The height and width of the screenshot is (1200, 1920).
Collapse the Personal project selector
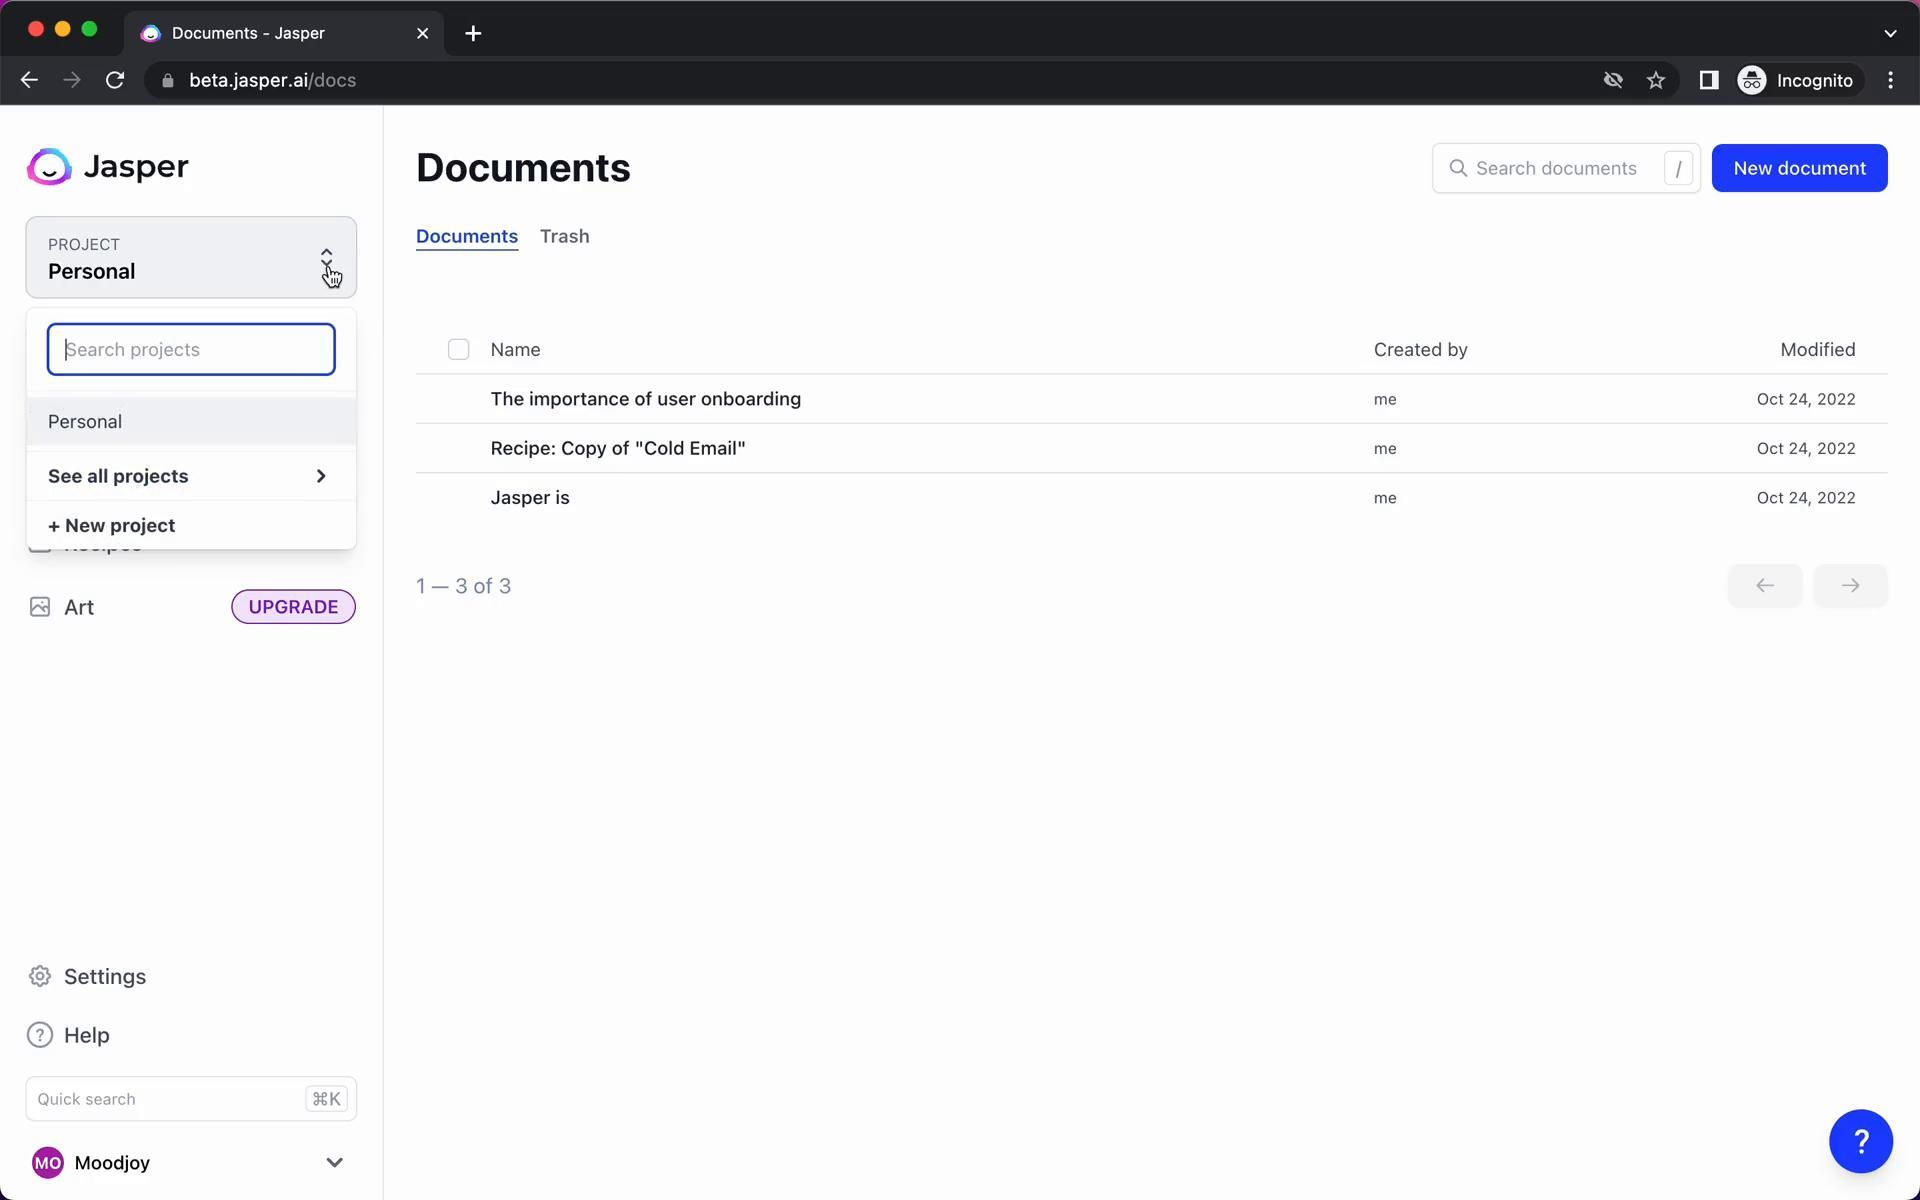(326, 258)
